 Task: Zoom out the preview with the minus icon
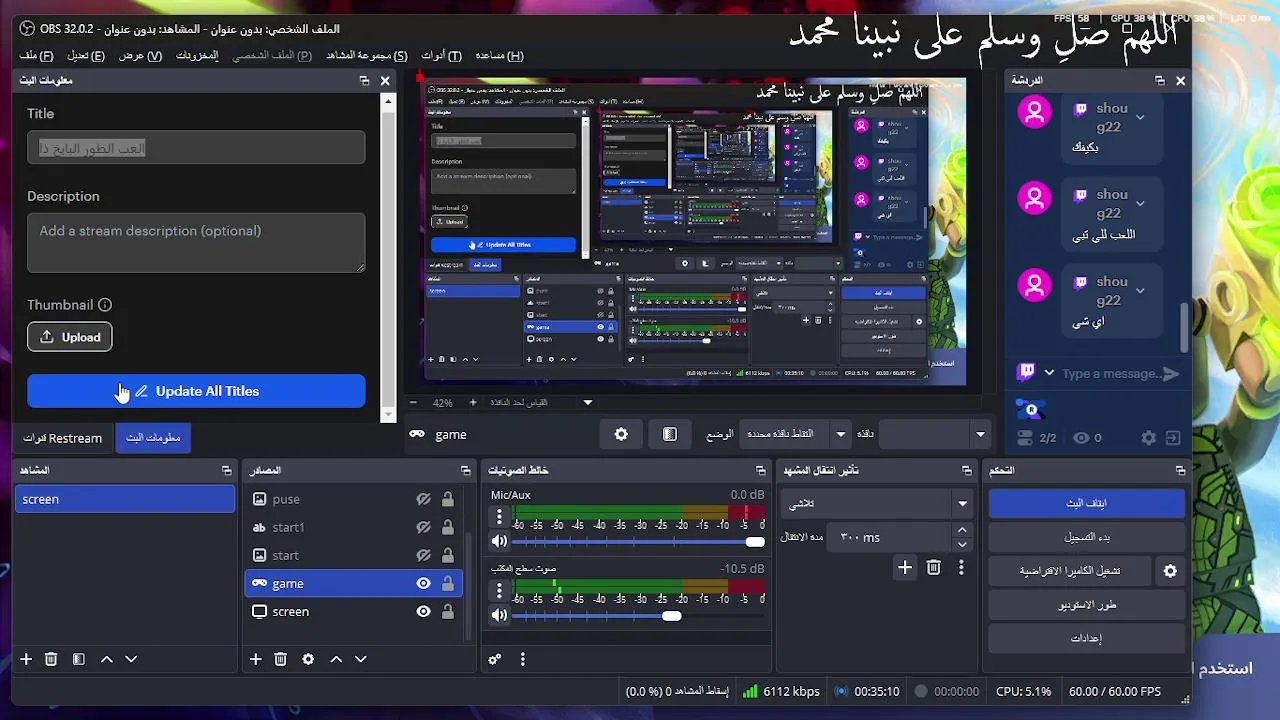coord(413,402)
